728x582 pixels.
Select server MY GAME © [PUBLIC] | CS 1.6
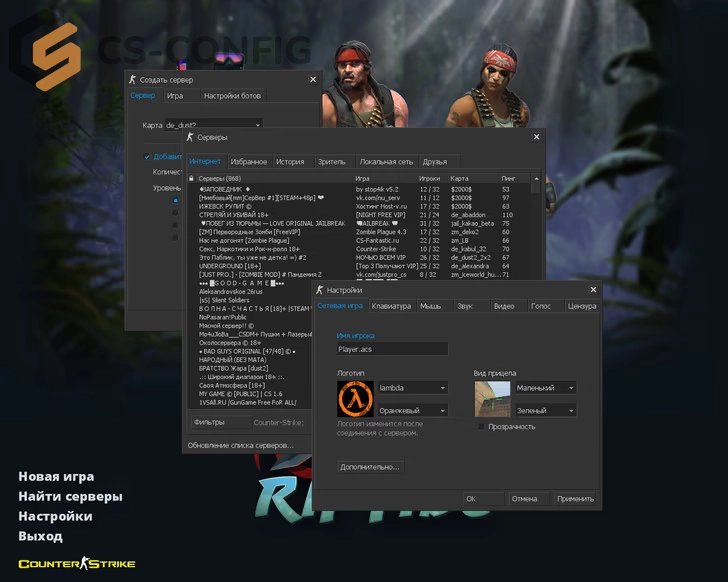coord(251,394)
